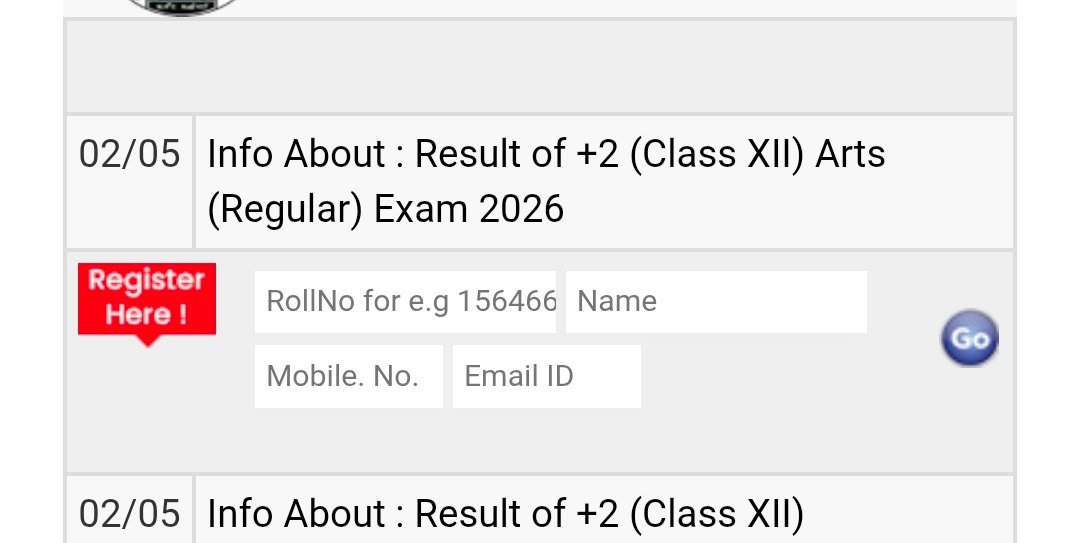The width and height of the screenshot is (1080, 543).
Task: Click the empty grey banner above the notices
Action: (540, 67)
